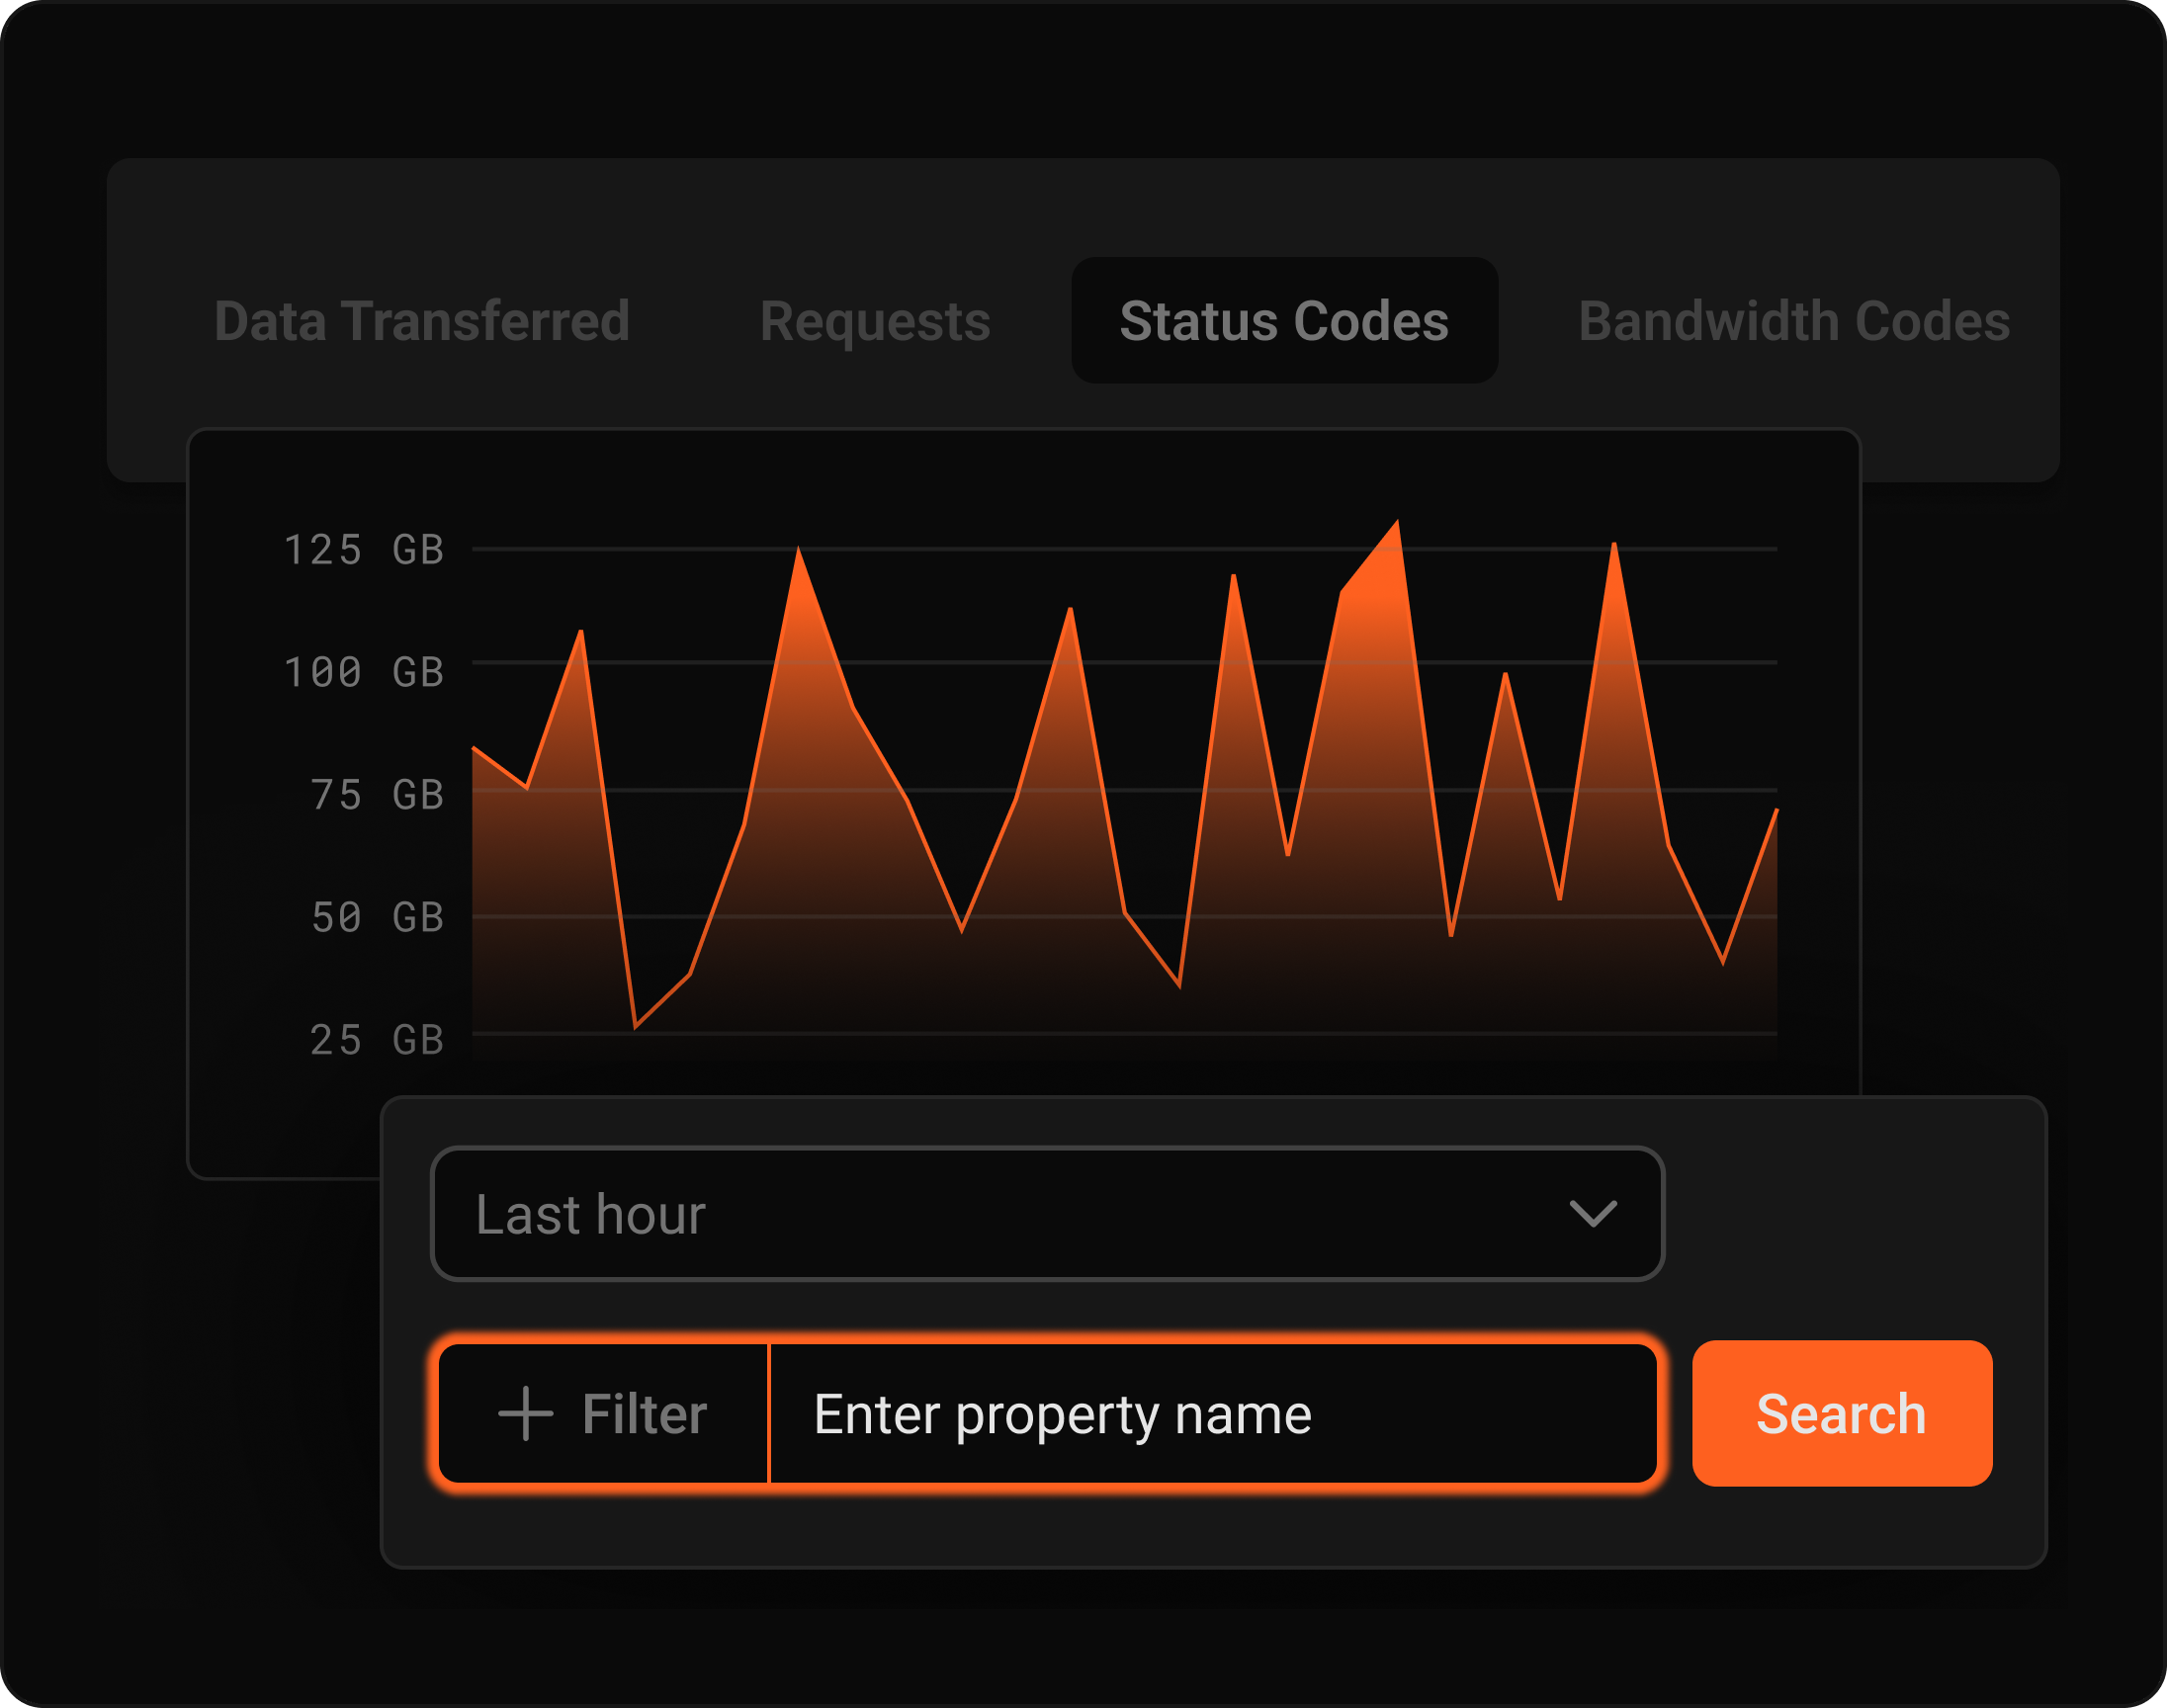Click the plus icon next to Filter

(x=524, y=1413)
